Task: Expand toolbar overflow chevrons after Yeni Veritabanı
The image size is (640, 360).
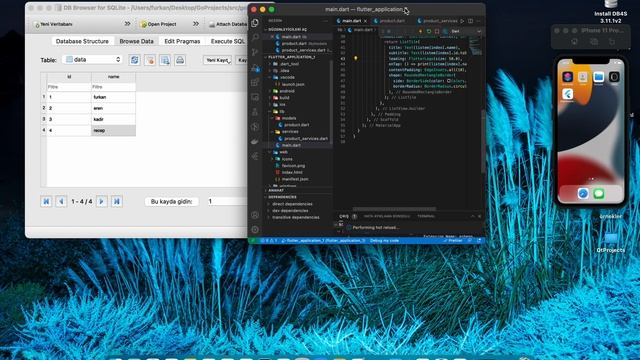Action: 127,24
